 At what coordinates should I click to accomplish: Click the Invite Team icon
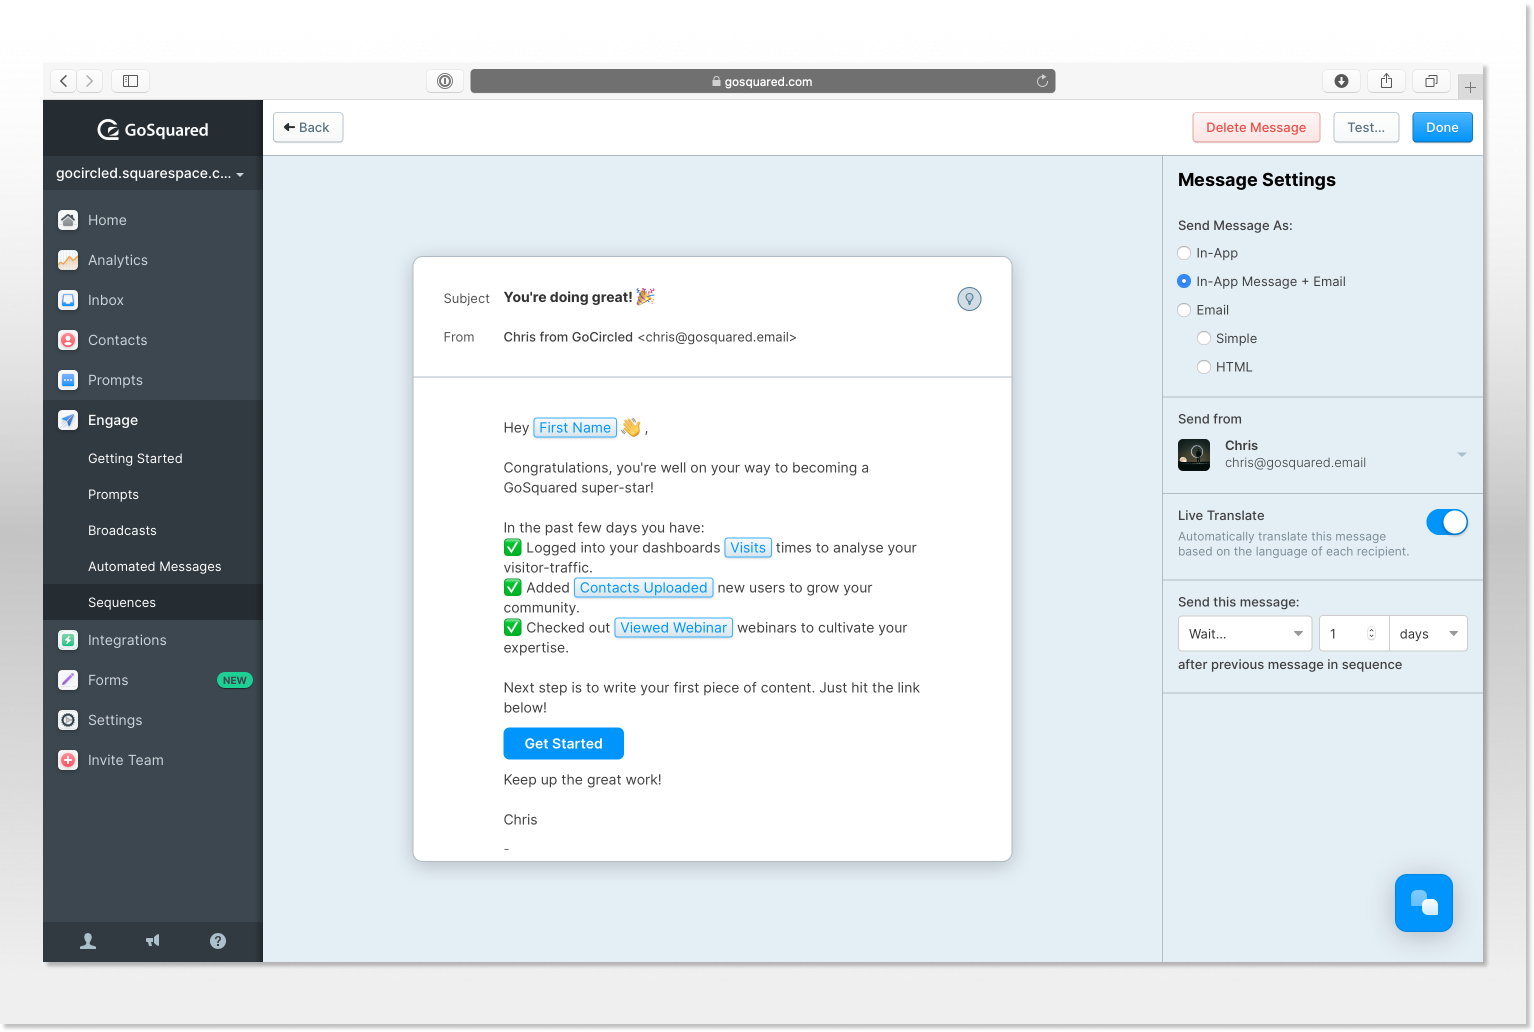(67, 760)
